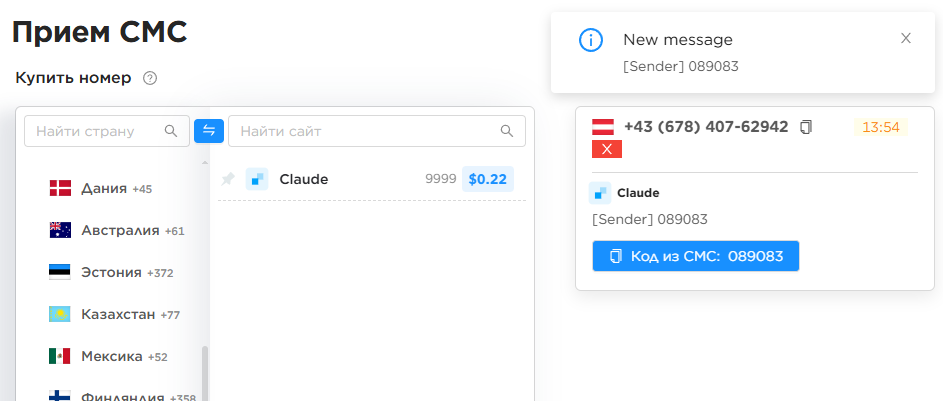Image resolution: width=943 pixels, height=401 pixels.
Task: Close the New message notification
Action: click(x=906, y=38)
